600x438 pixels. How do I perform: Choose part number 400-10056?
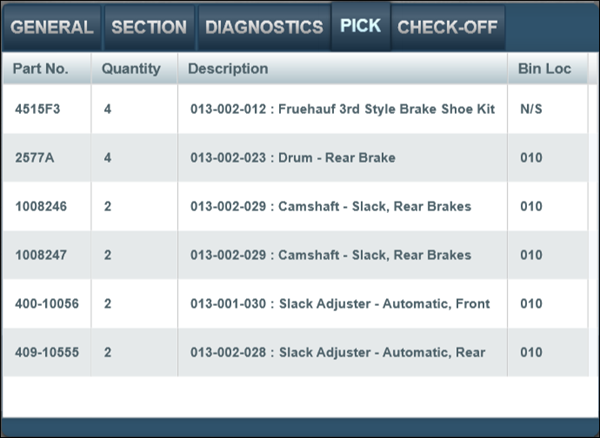click(48, 303)
